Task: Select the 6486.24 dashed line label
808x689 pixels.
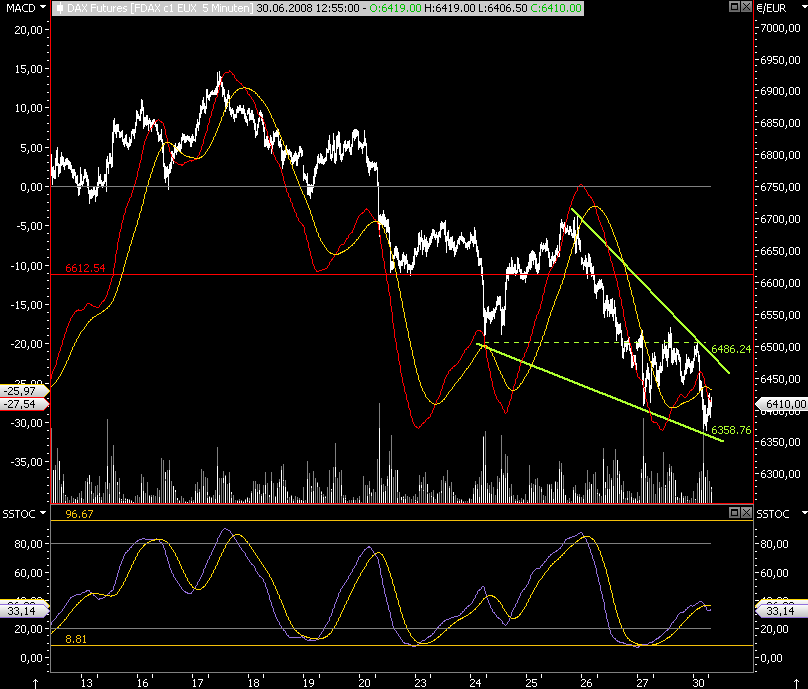Action: pos(731,349)
